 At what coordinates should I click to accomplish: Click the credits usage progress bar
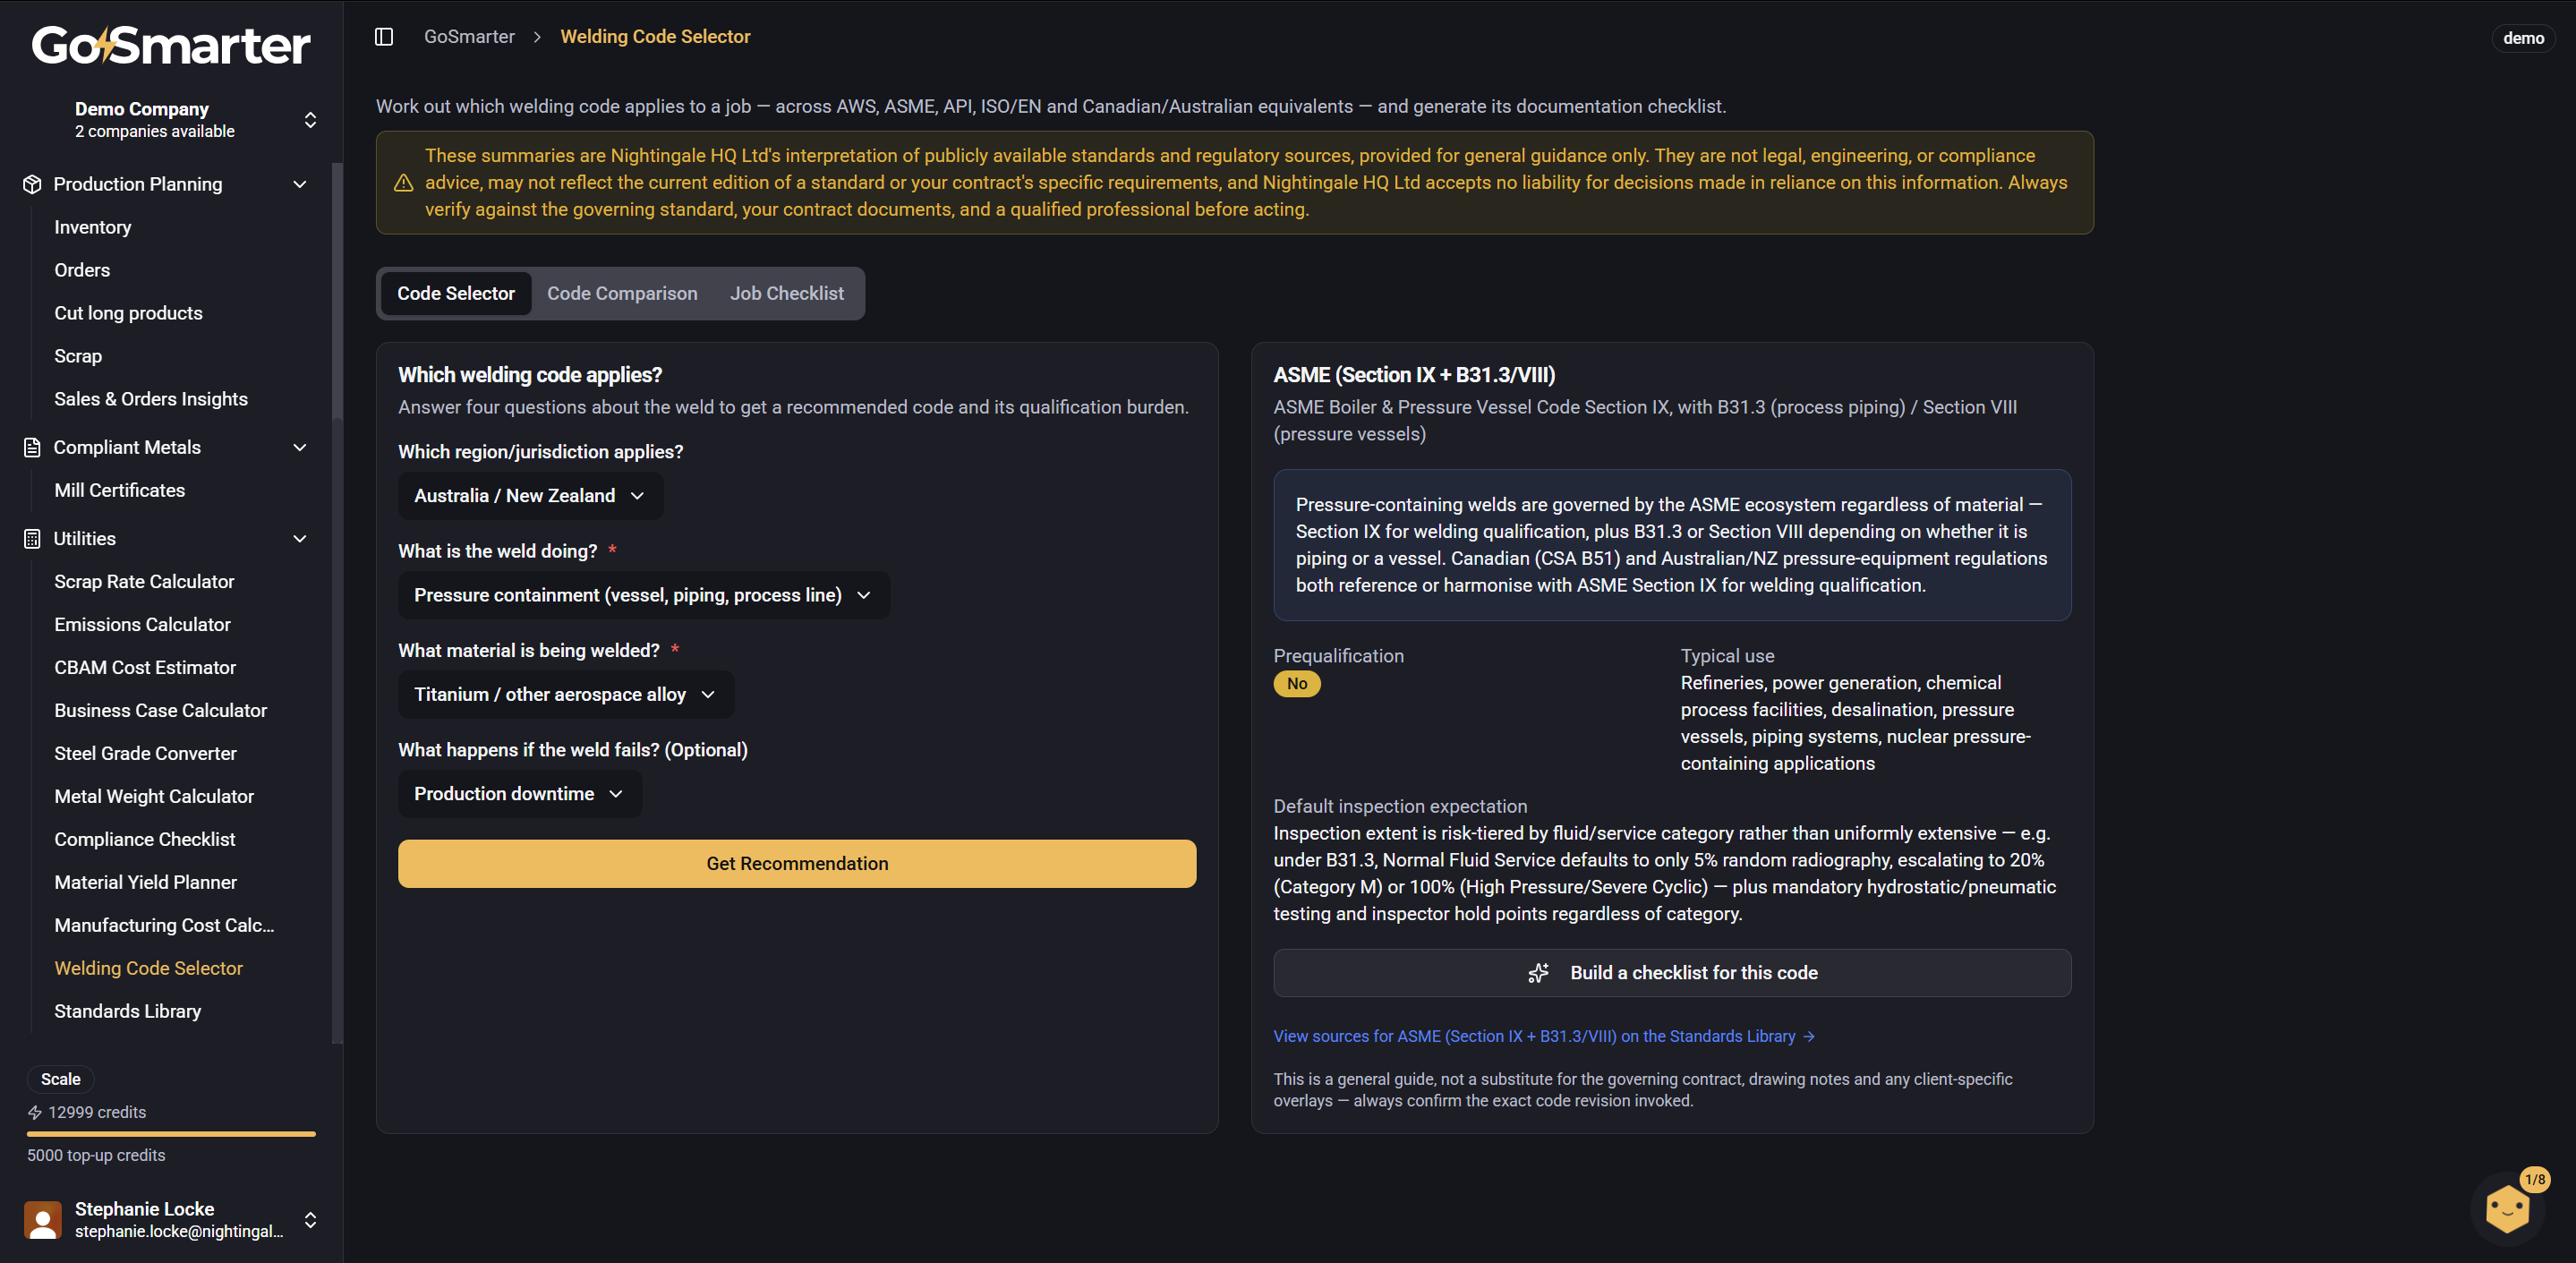[x=171, y=1134]
